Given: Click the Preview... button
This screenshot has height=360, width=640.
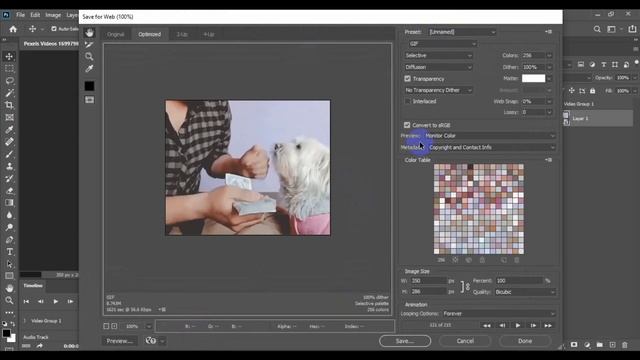Looking at the screenshot, I should [x=120, y=341].
